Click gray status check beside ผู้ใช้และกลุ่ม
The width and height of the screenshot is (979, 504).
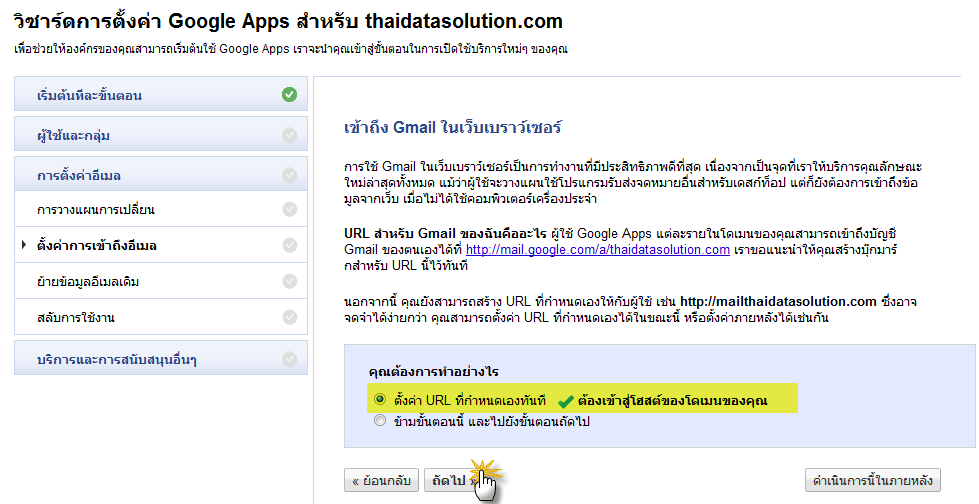(x=289, y=135)
